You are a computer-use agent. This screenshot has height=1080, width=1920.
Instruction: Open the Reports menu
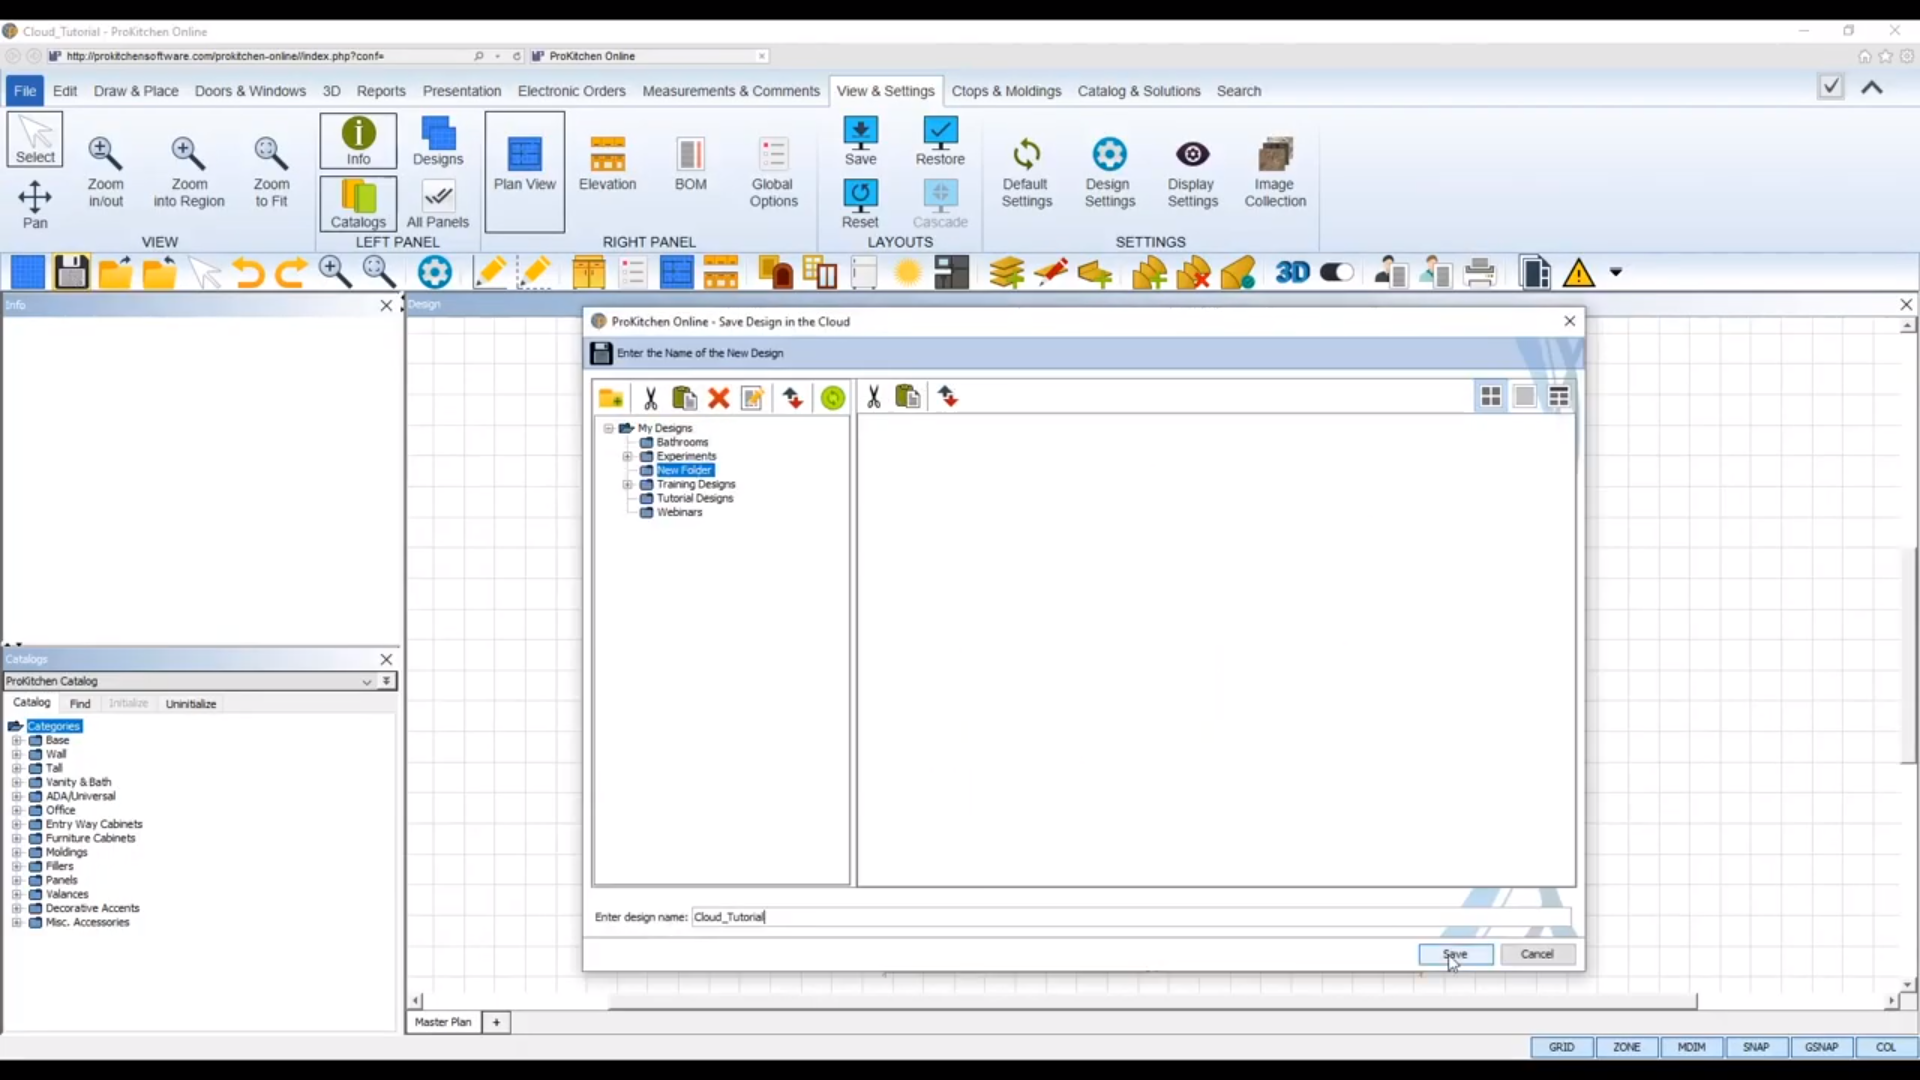point(382,91)
